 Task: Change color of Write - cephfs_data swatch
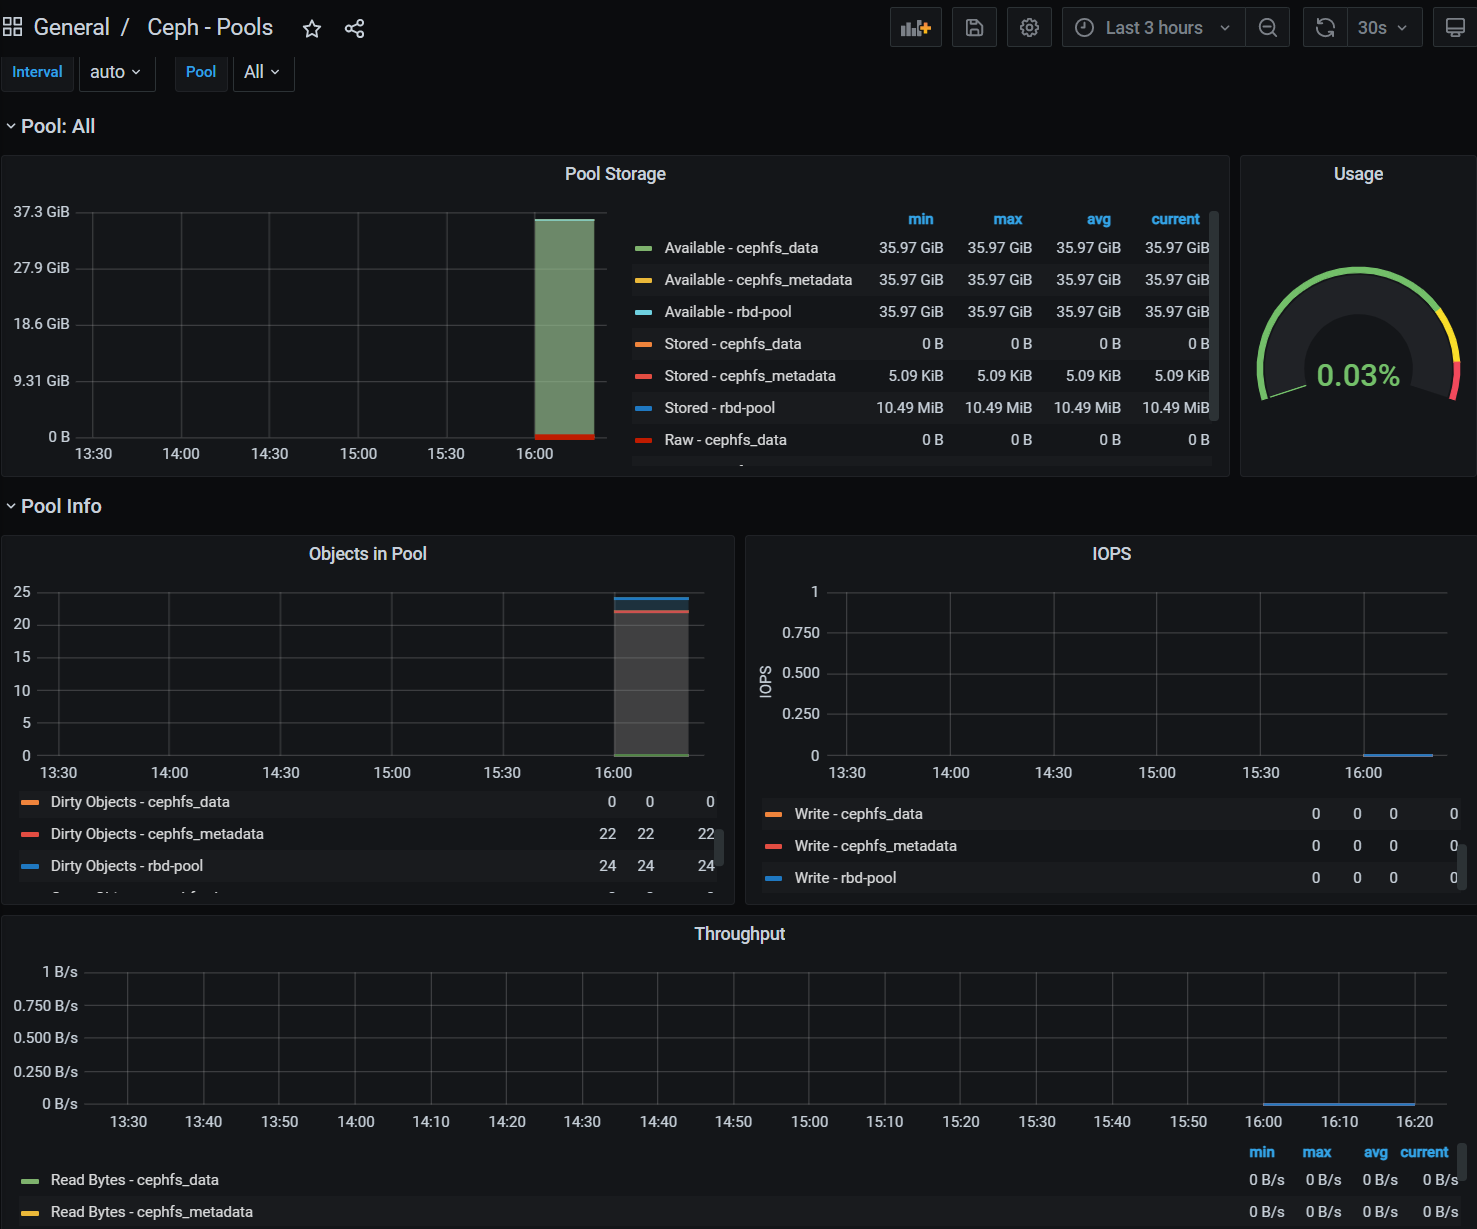click(773, 814)
